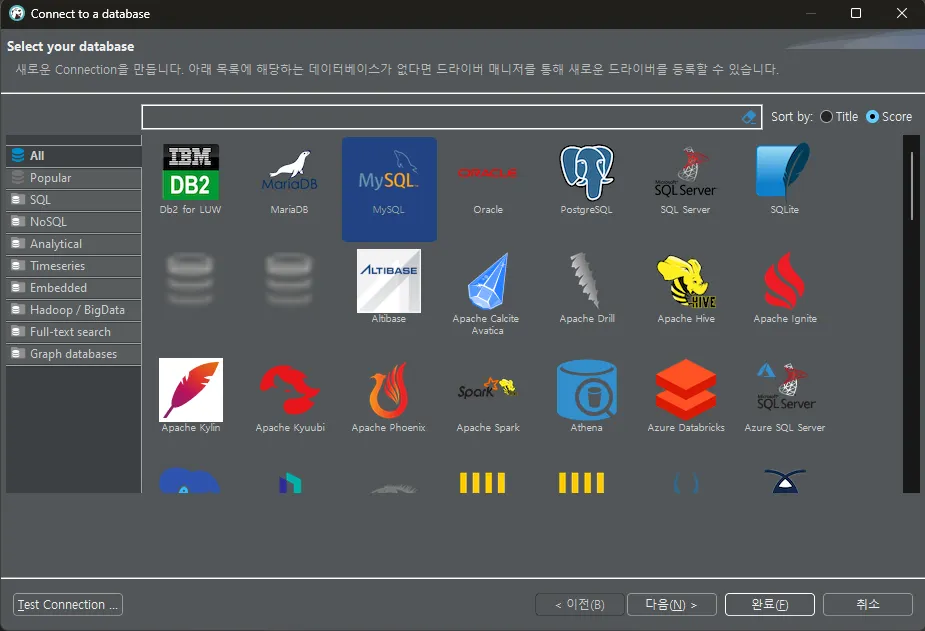Viewport: 925px width, 631px height.
Task: Choose the Azure Databricks icon
Action: point(685,396)
